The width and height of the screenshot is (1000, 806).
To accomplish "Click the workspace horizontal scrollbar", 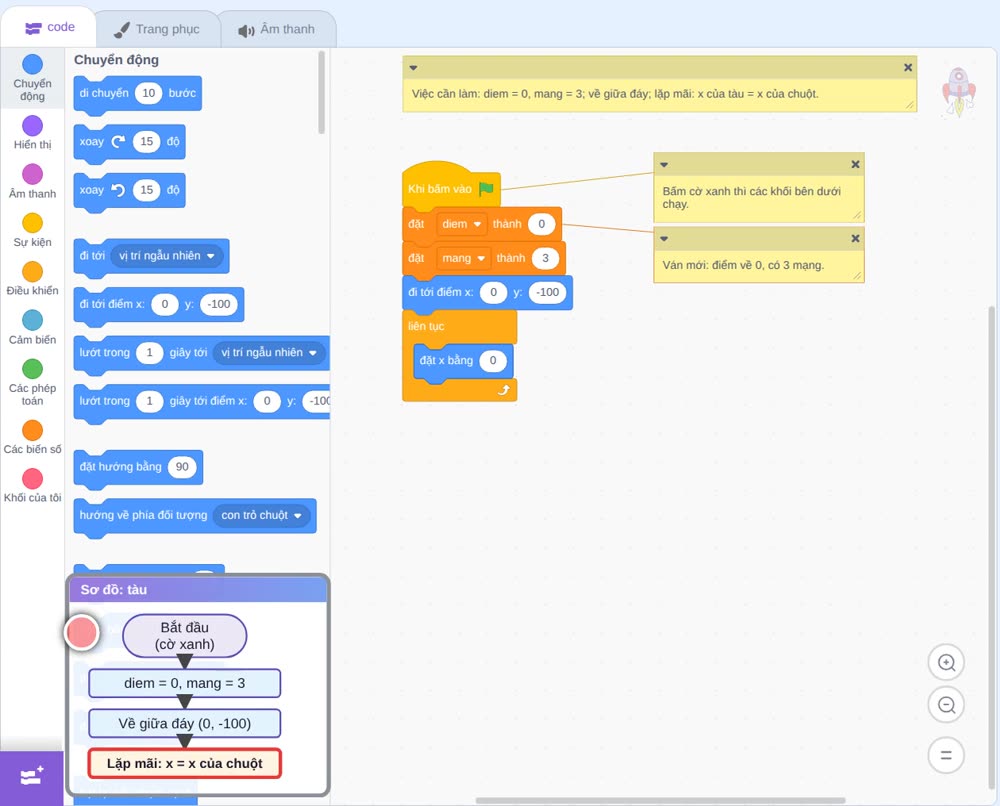I will click(x=661, y=800).
